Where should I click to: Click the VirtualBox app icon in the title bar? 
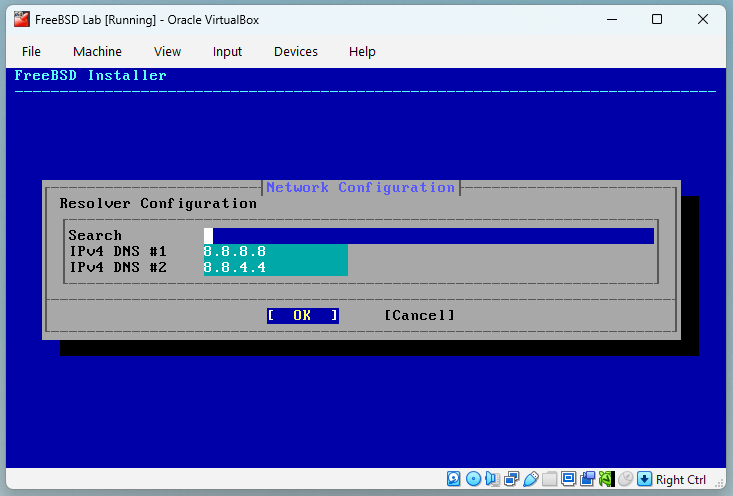22,20
